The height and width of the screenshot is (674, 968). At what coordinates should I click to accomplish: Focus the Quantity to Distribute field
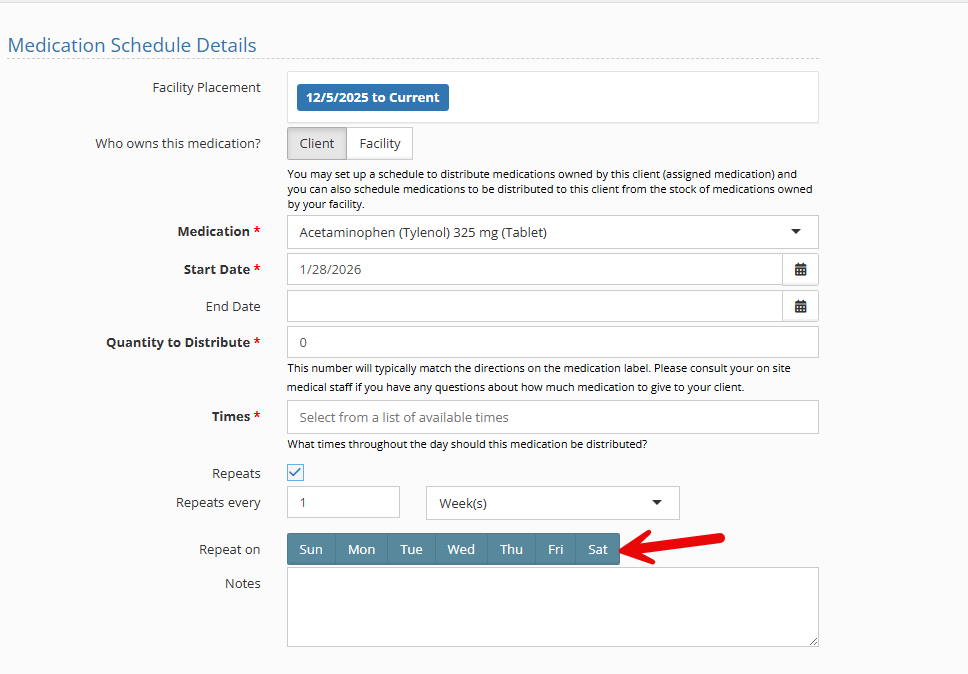click(x=552, y=342)
